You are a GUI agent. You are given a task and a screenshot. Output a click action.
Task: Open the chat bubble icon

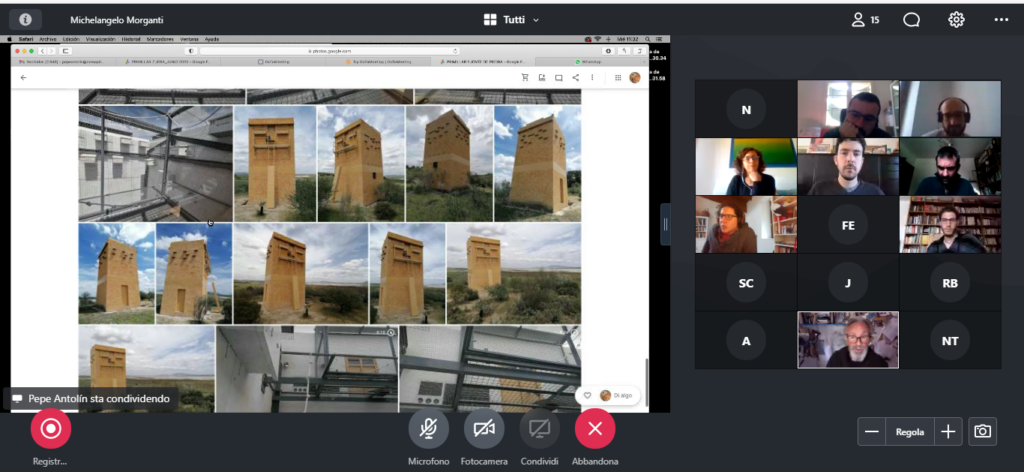[912, 20]
